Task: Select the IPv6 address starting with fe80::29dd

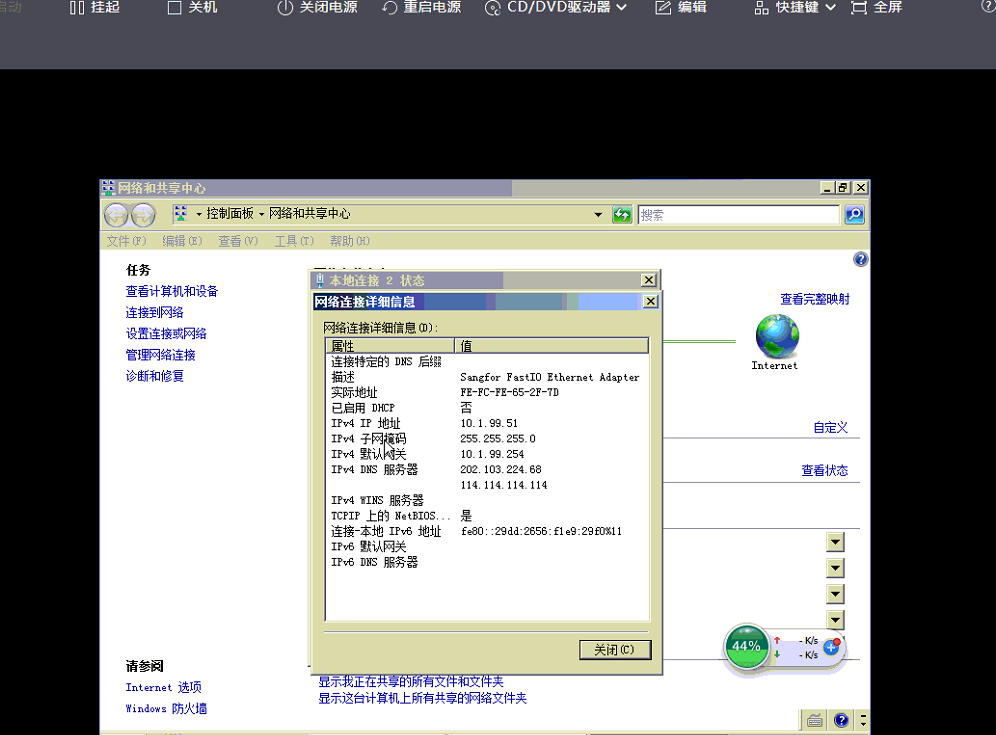Action: [541, 531]
